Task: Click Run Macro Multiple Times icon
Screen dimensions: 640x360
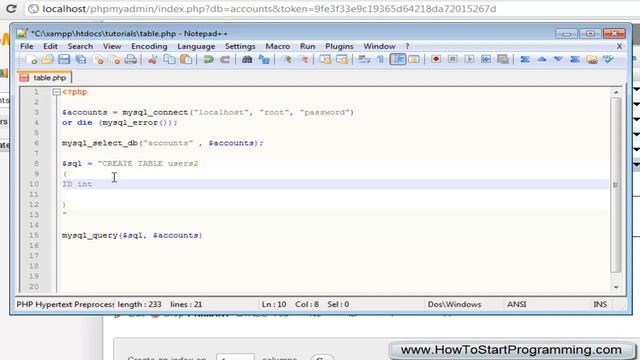Action: click(x=486, y=60)
